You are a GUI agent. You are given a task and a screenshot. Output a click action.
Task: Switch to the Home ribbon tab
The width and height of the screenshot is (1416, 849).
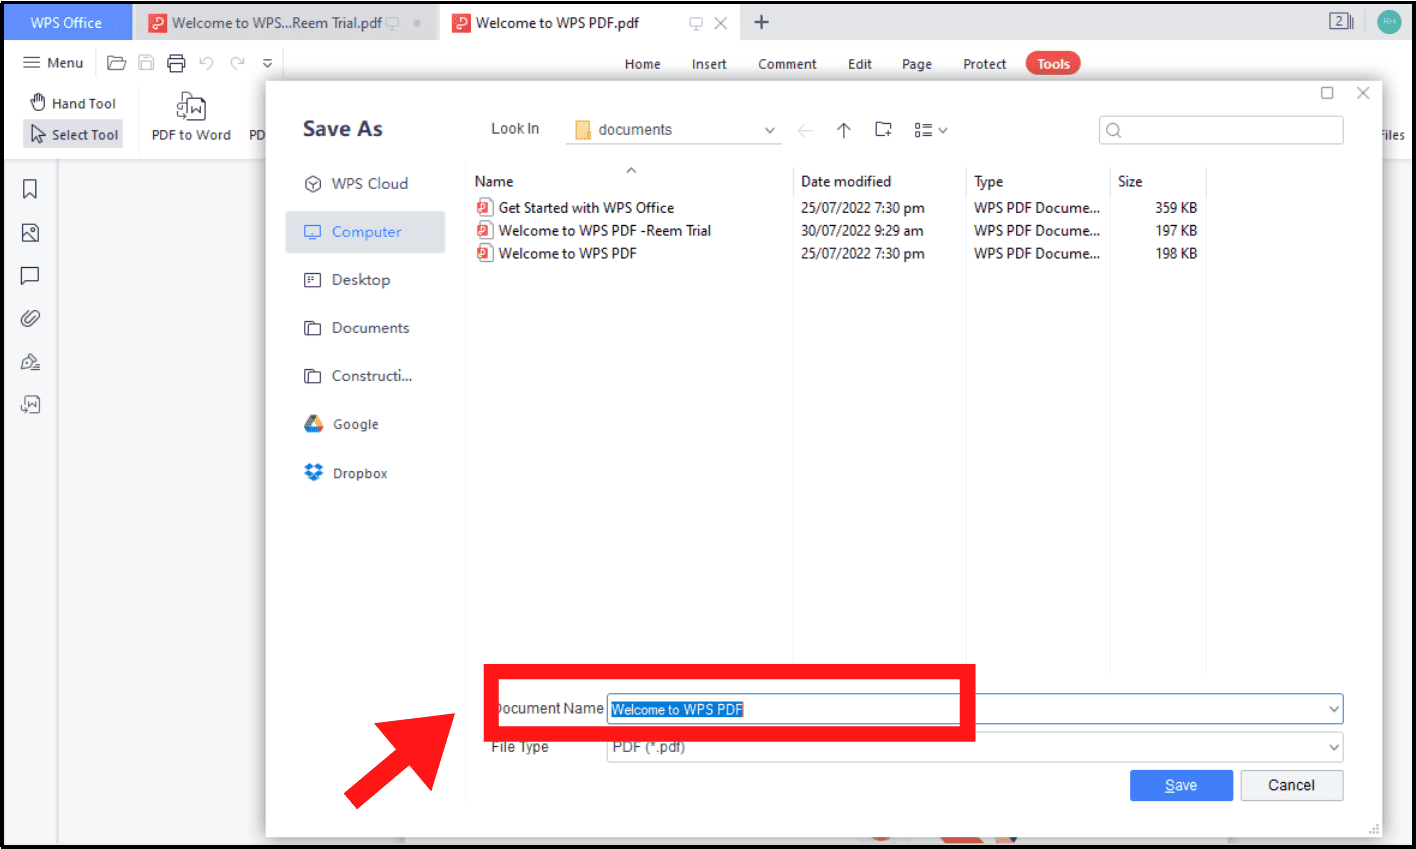pos(642,64)
